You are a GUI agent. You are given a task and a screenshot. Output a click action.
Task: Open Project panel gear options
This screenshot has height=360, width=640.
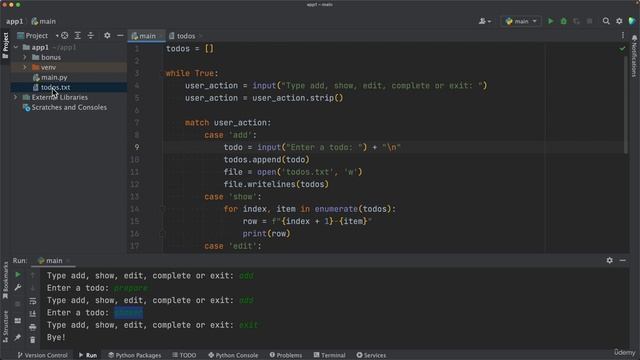107,36
